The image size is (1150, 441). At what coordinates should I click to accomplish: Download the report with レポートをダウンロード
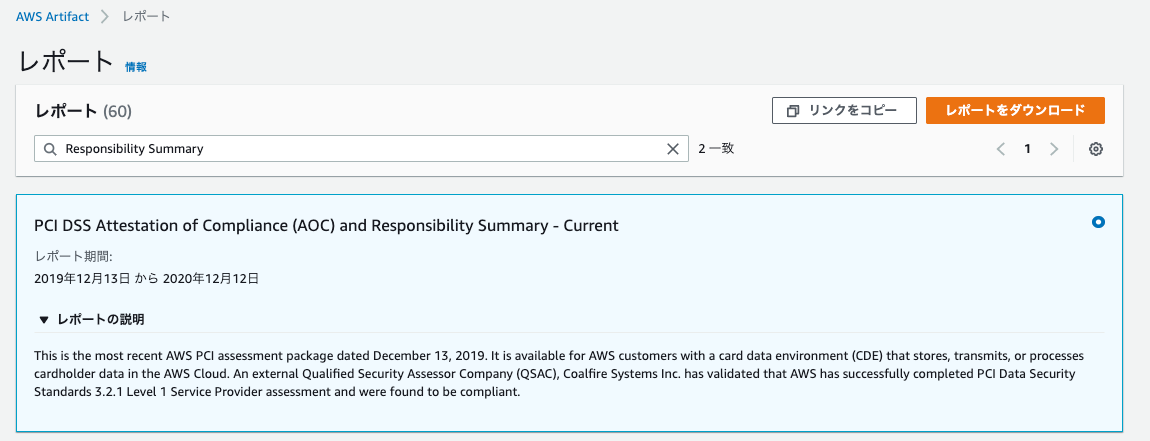pos(1015,111)
